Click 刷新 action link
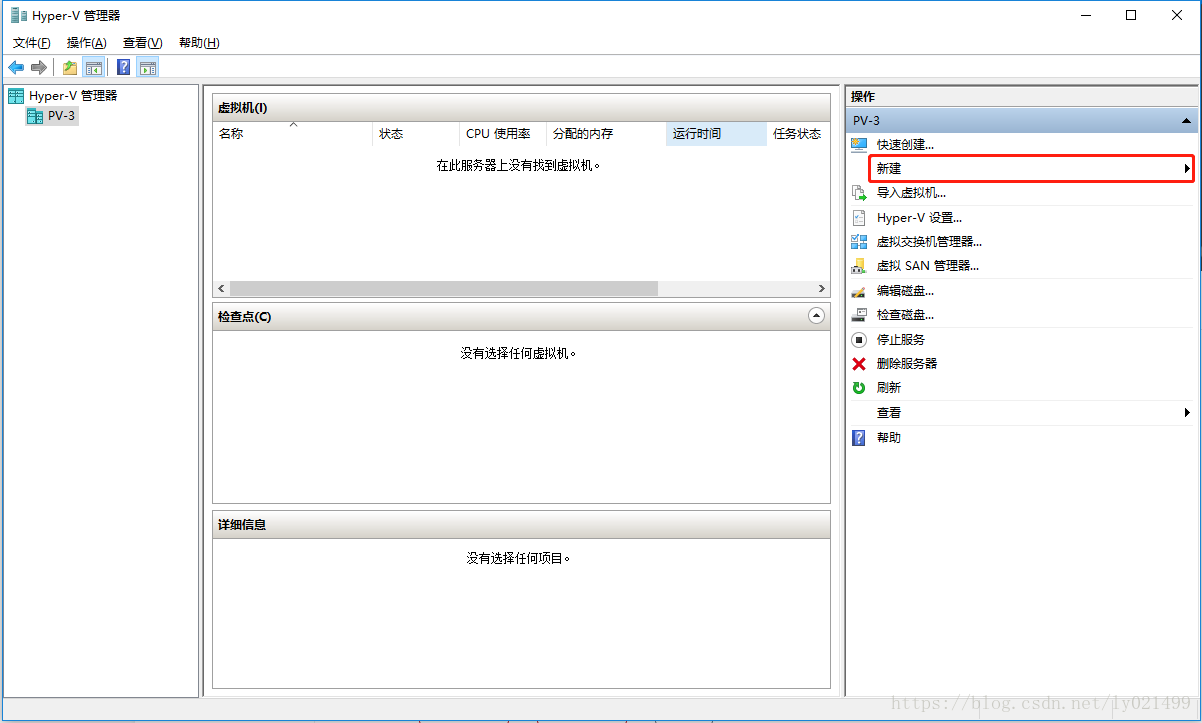Image resolution: width=1202 pixels, height=723 pixels. pos(889,387)
